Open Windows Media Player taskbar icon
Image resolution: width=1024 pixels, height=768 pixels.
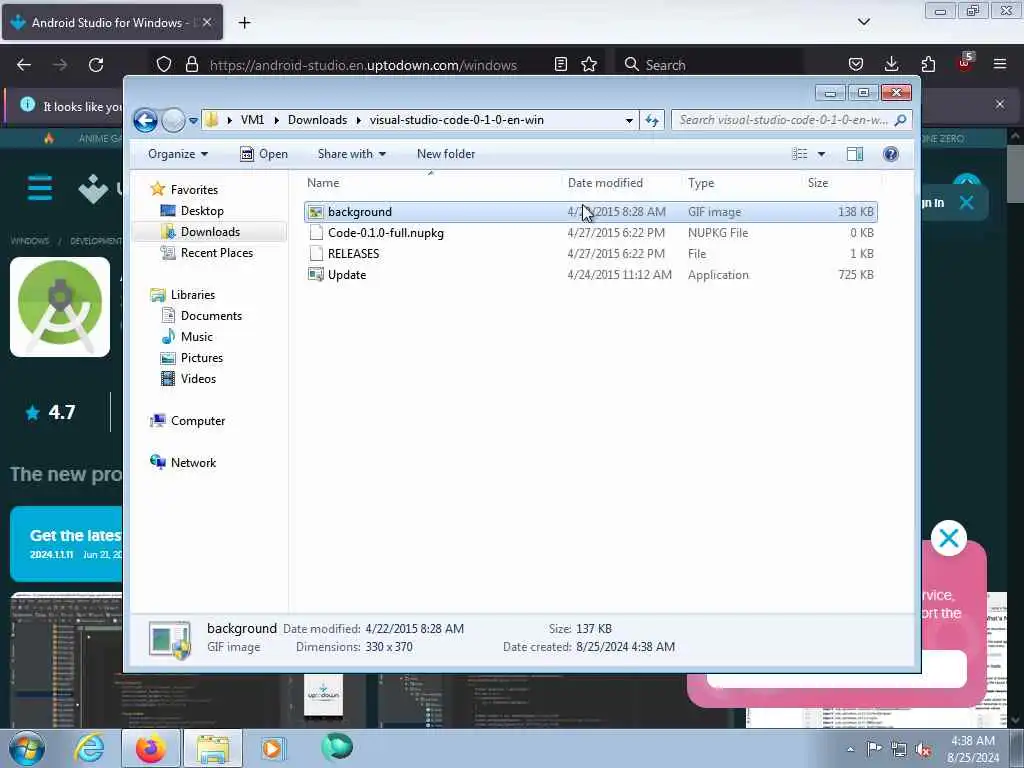click(x=272, y=748)
